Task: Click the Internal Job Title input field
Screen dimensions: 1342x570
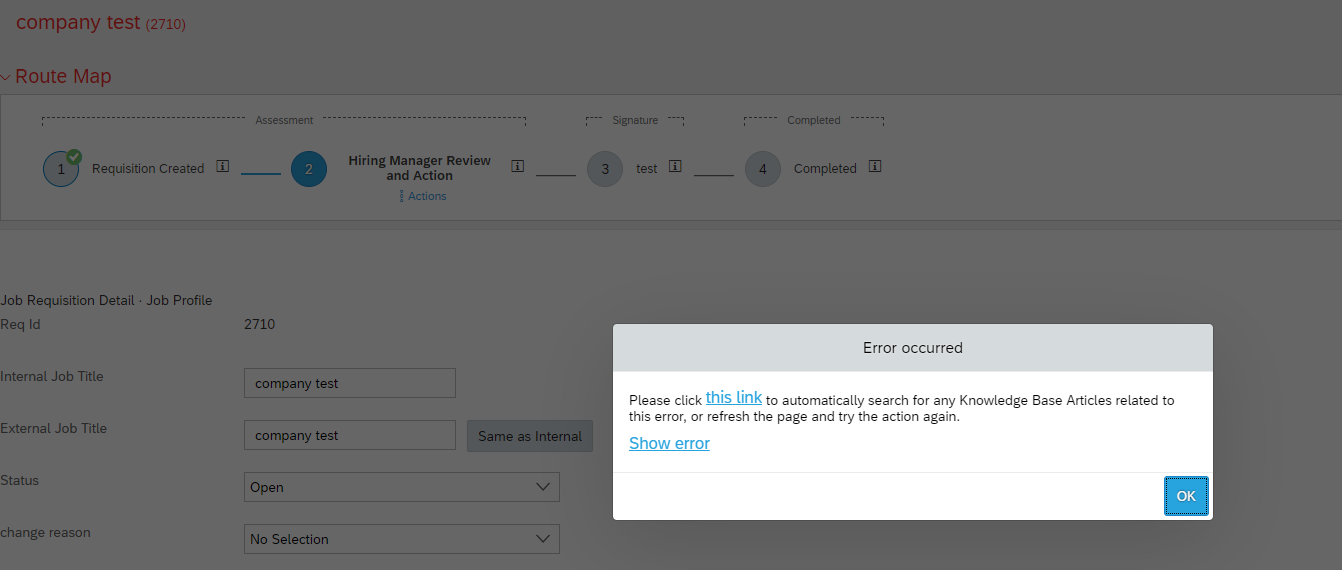Action: pos(350,383)
